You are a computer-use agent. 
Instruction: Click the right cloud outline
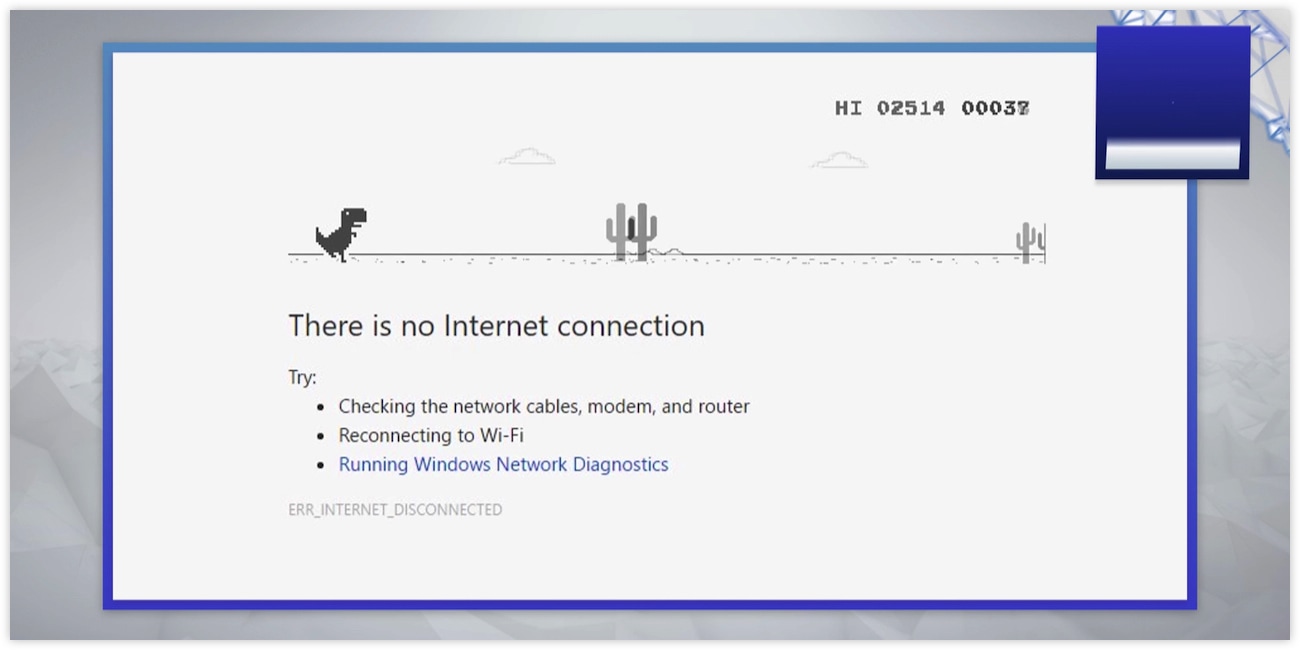839,160
